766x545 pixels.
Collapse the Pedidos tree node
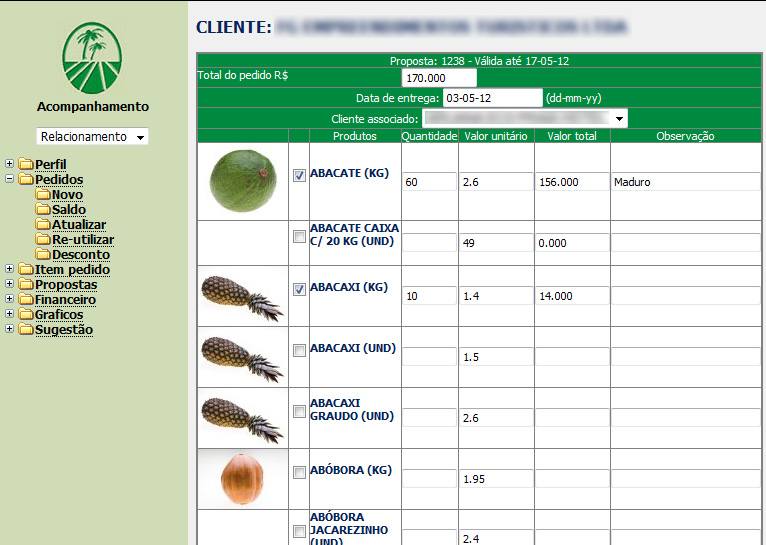coord(9,178)
